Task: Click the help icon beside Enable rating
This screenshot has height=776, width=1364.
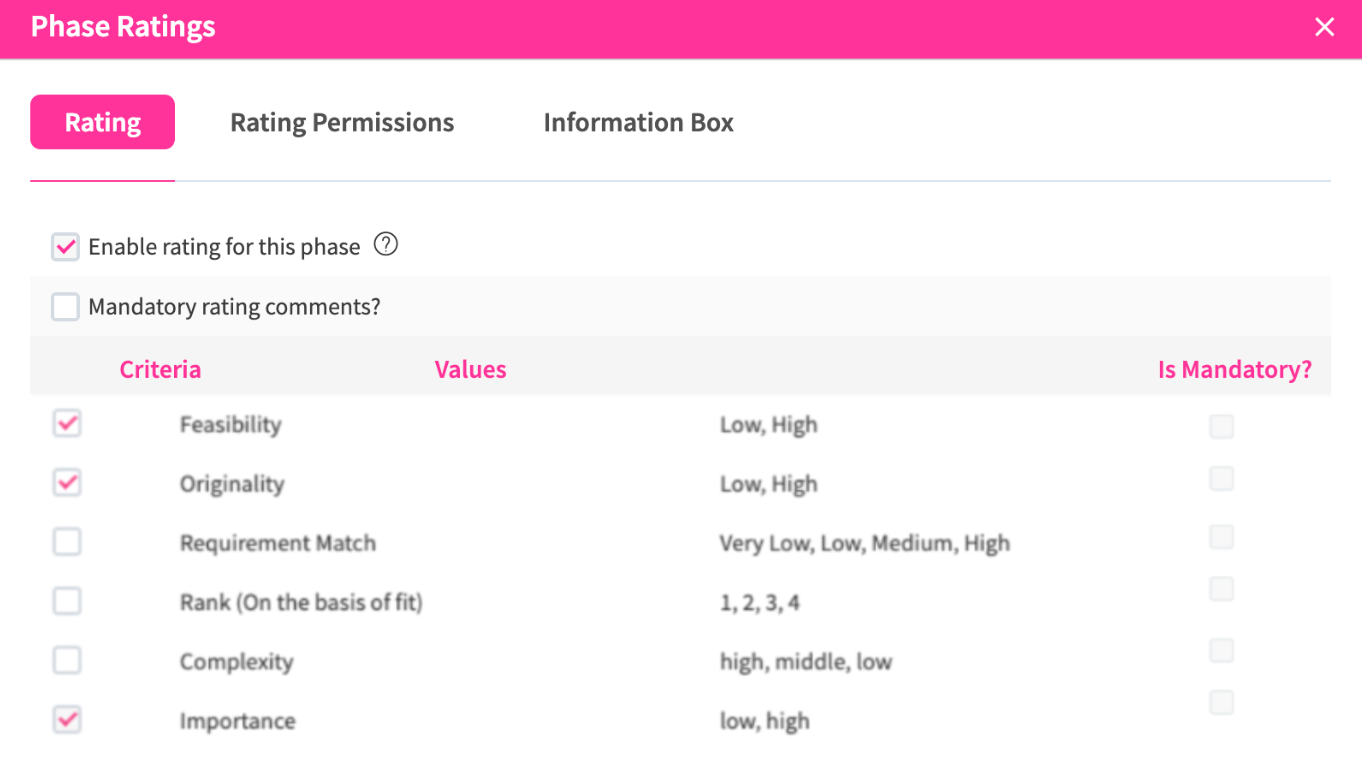Action: click(x=386, y=245)
